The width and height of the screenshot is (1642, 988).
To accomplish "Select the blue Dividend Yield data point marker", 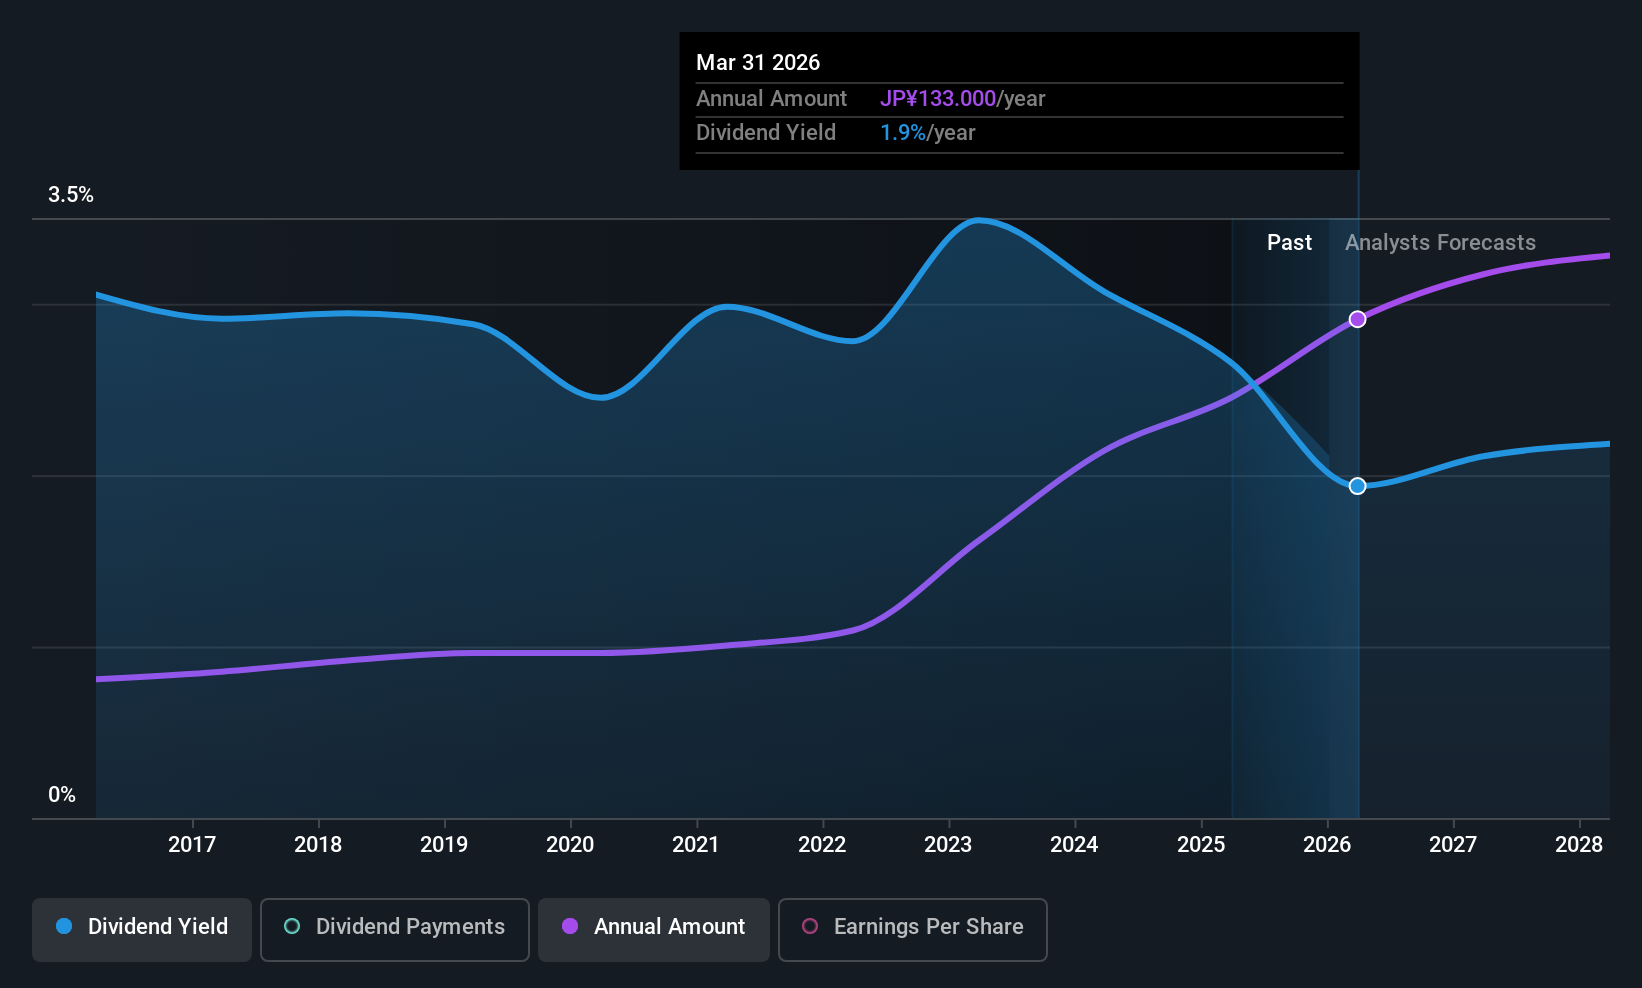I will click(1357, 486).
